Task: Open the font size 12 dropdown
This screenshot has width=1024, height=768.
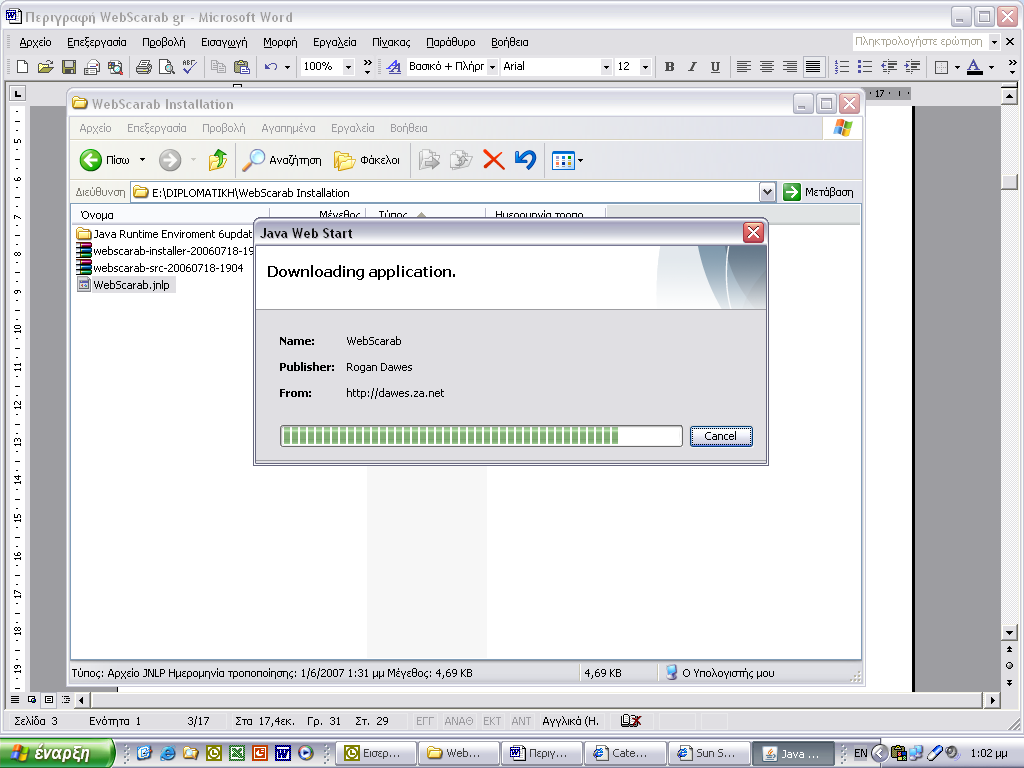Action: point(645,67)
